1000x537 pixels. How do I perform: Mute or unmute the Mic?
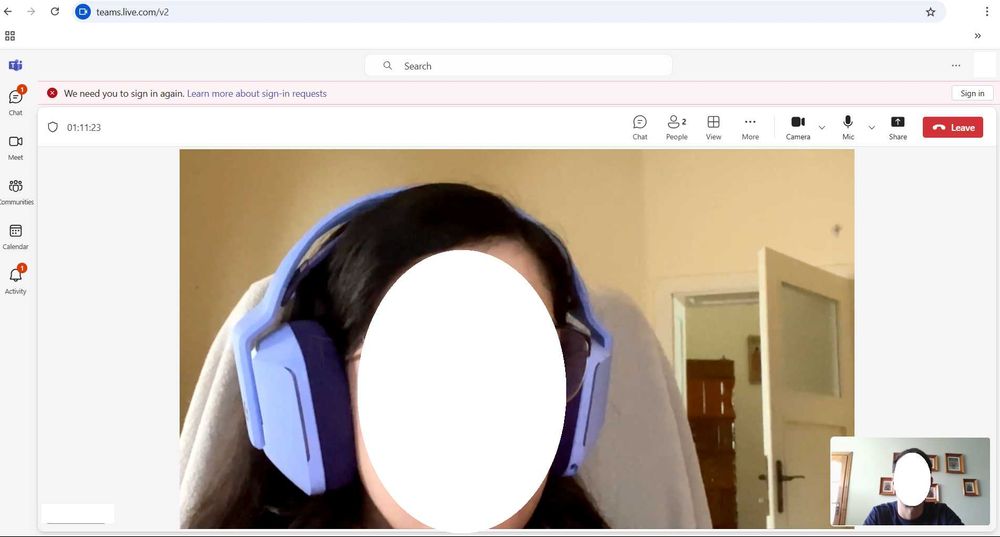click(848, 127)
